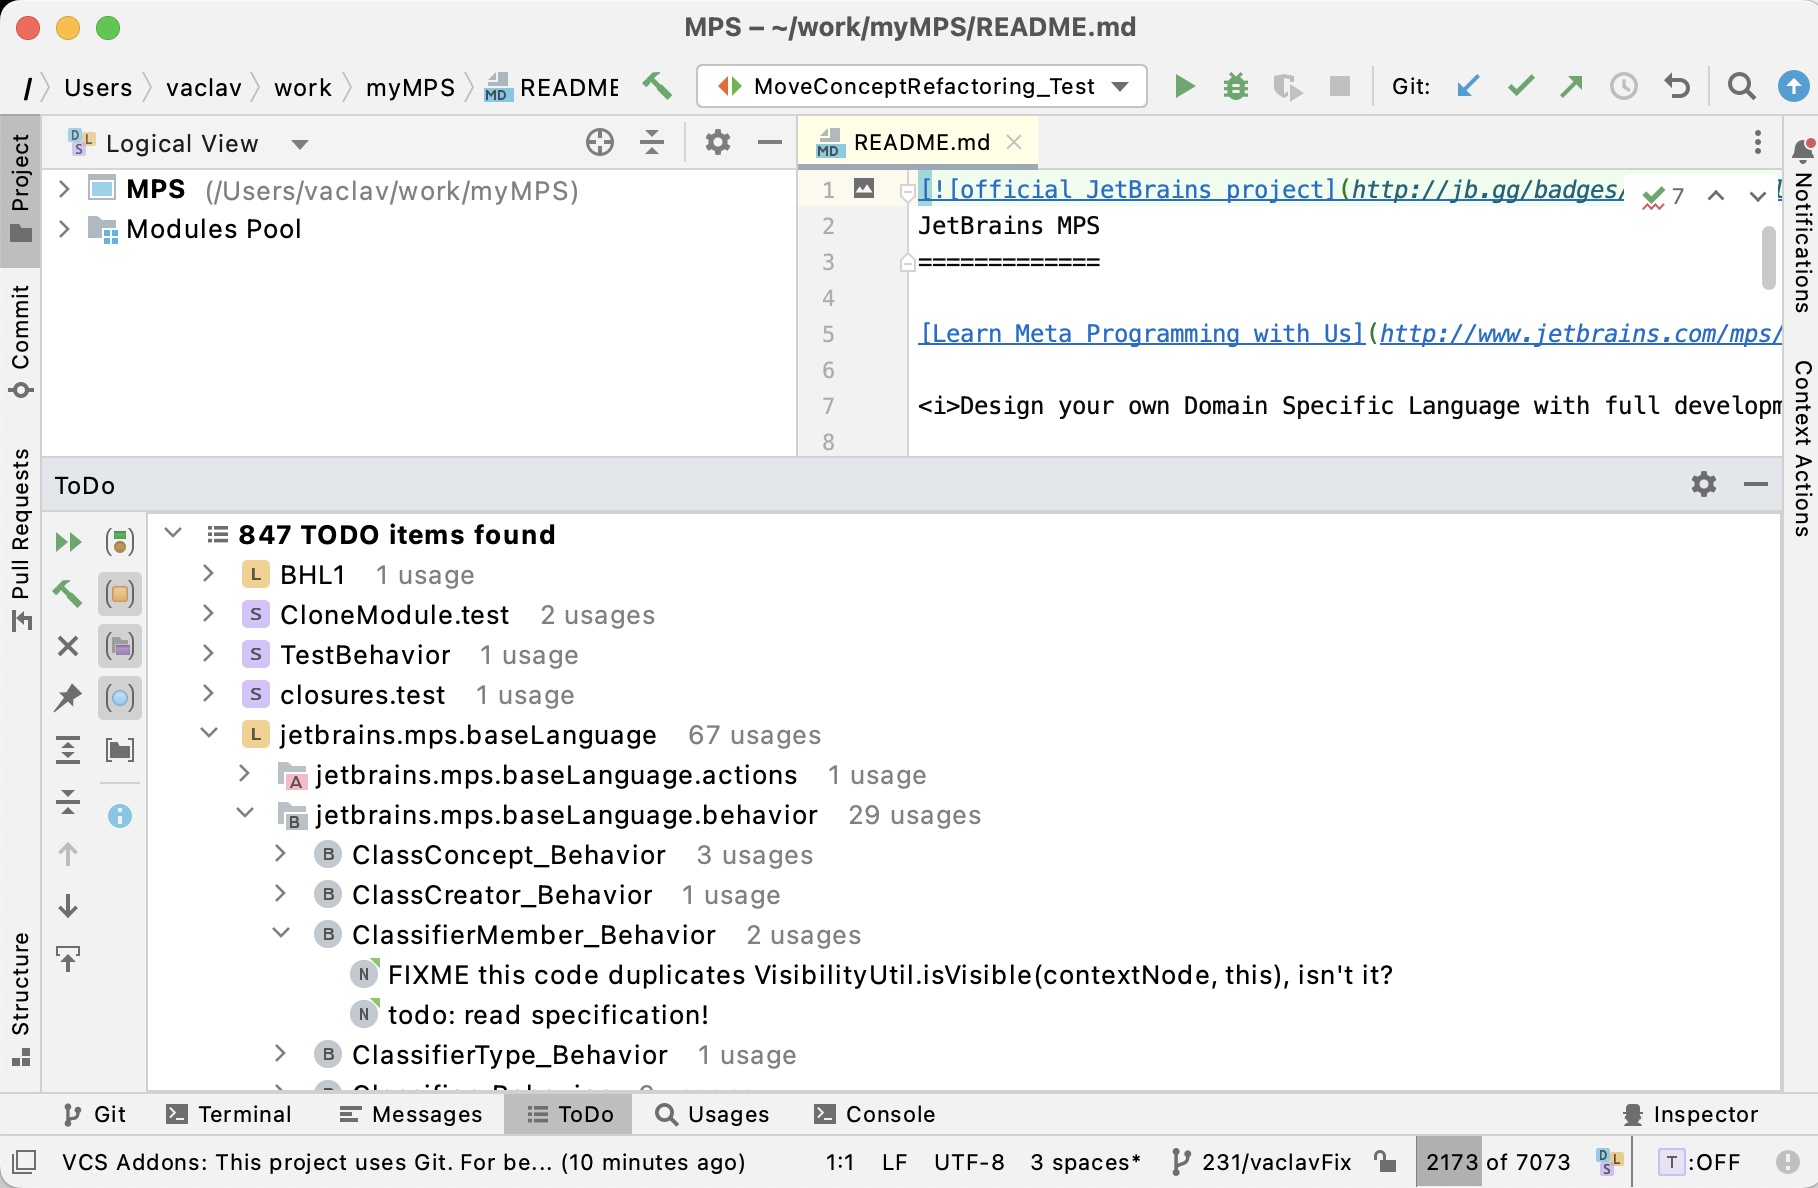Viewport: 1818px width, 1188px height.
Task: Open the run configuration dropdown
Action: [1119, 86]
